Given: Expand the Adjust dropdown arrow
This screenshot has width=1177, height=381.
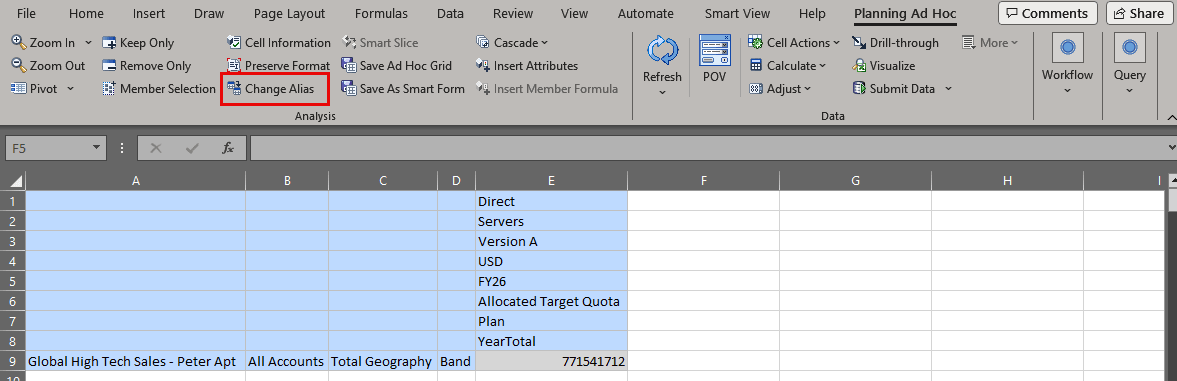Looking at the screenshot, I should point(808,88).
